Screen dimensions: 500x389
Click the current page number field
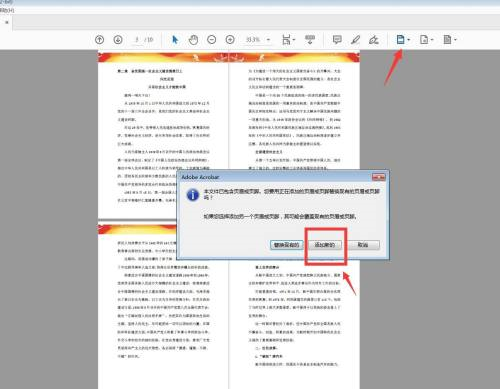click(x=137, y=40)
